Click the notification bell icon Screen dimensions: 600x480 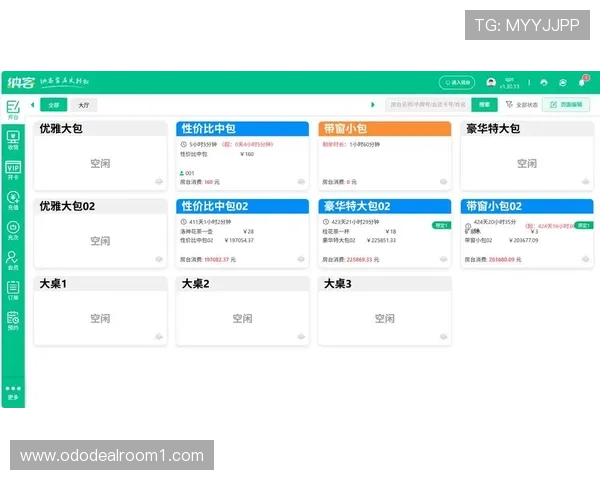583,82
